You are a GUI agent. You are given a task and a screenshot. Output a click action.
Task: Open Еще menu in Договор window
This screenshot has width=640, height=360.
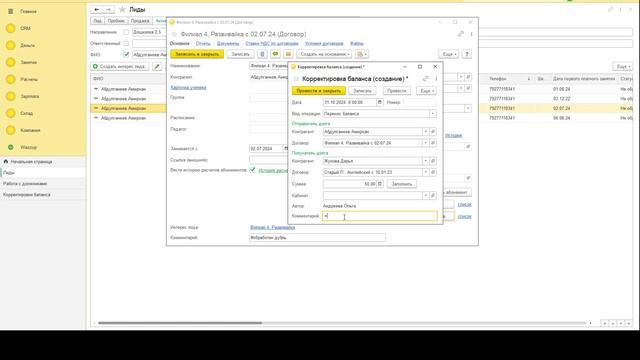click(449, 54)
